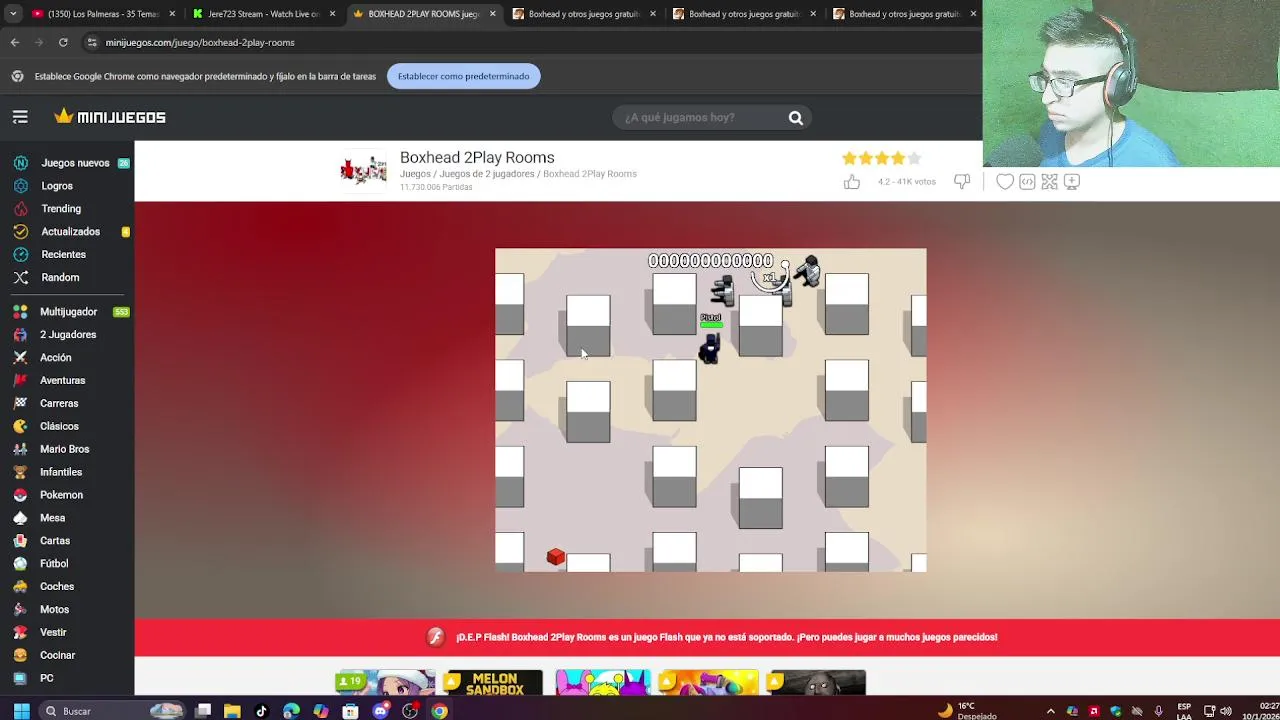Open the Cartas category
The height and width of the screenshot is (720, 1280).
[x=55, y=541]
